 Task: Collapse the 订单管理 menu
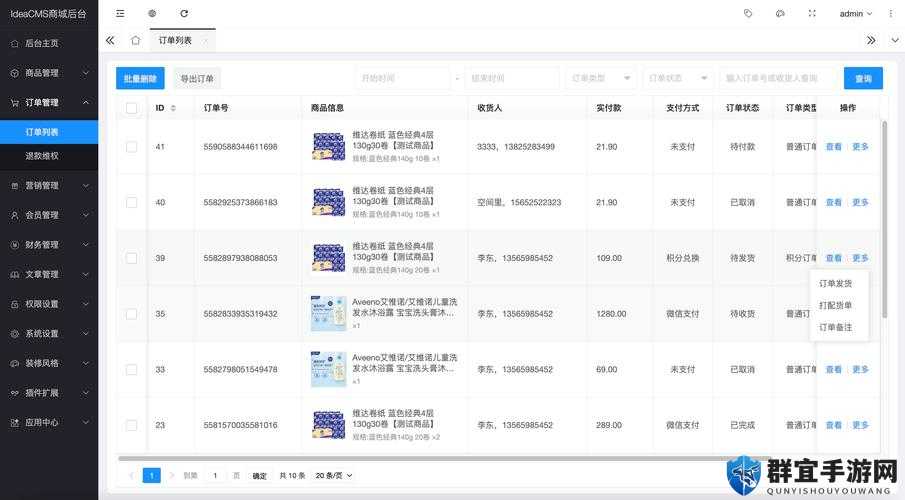coord(49,102)
